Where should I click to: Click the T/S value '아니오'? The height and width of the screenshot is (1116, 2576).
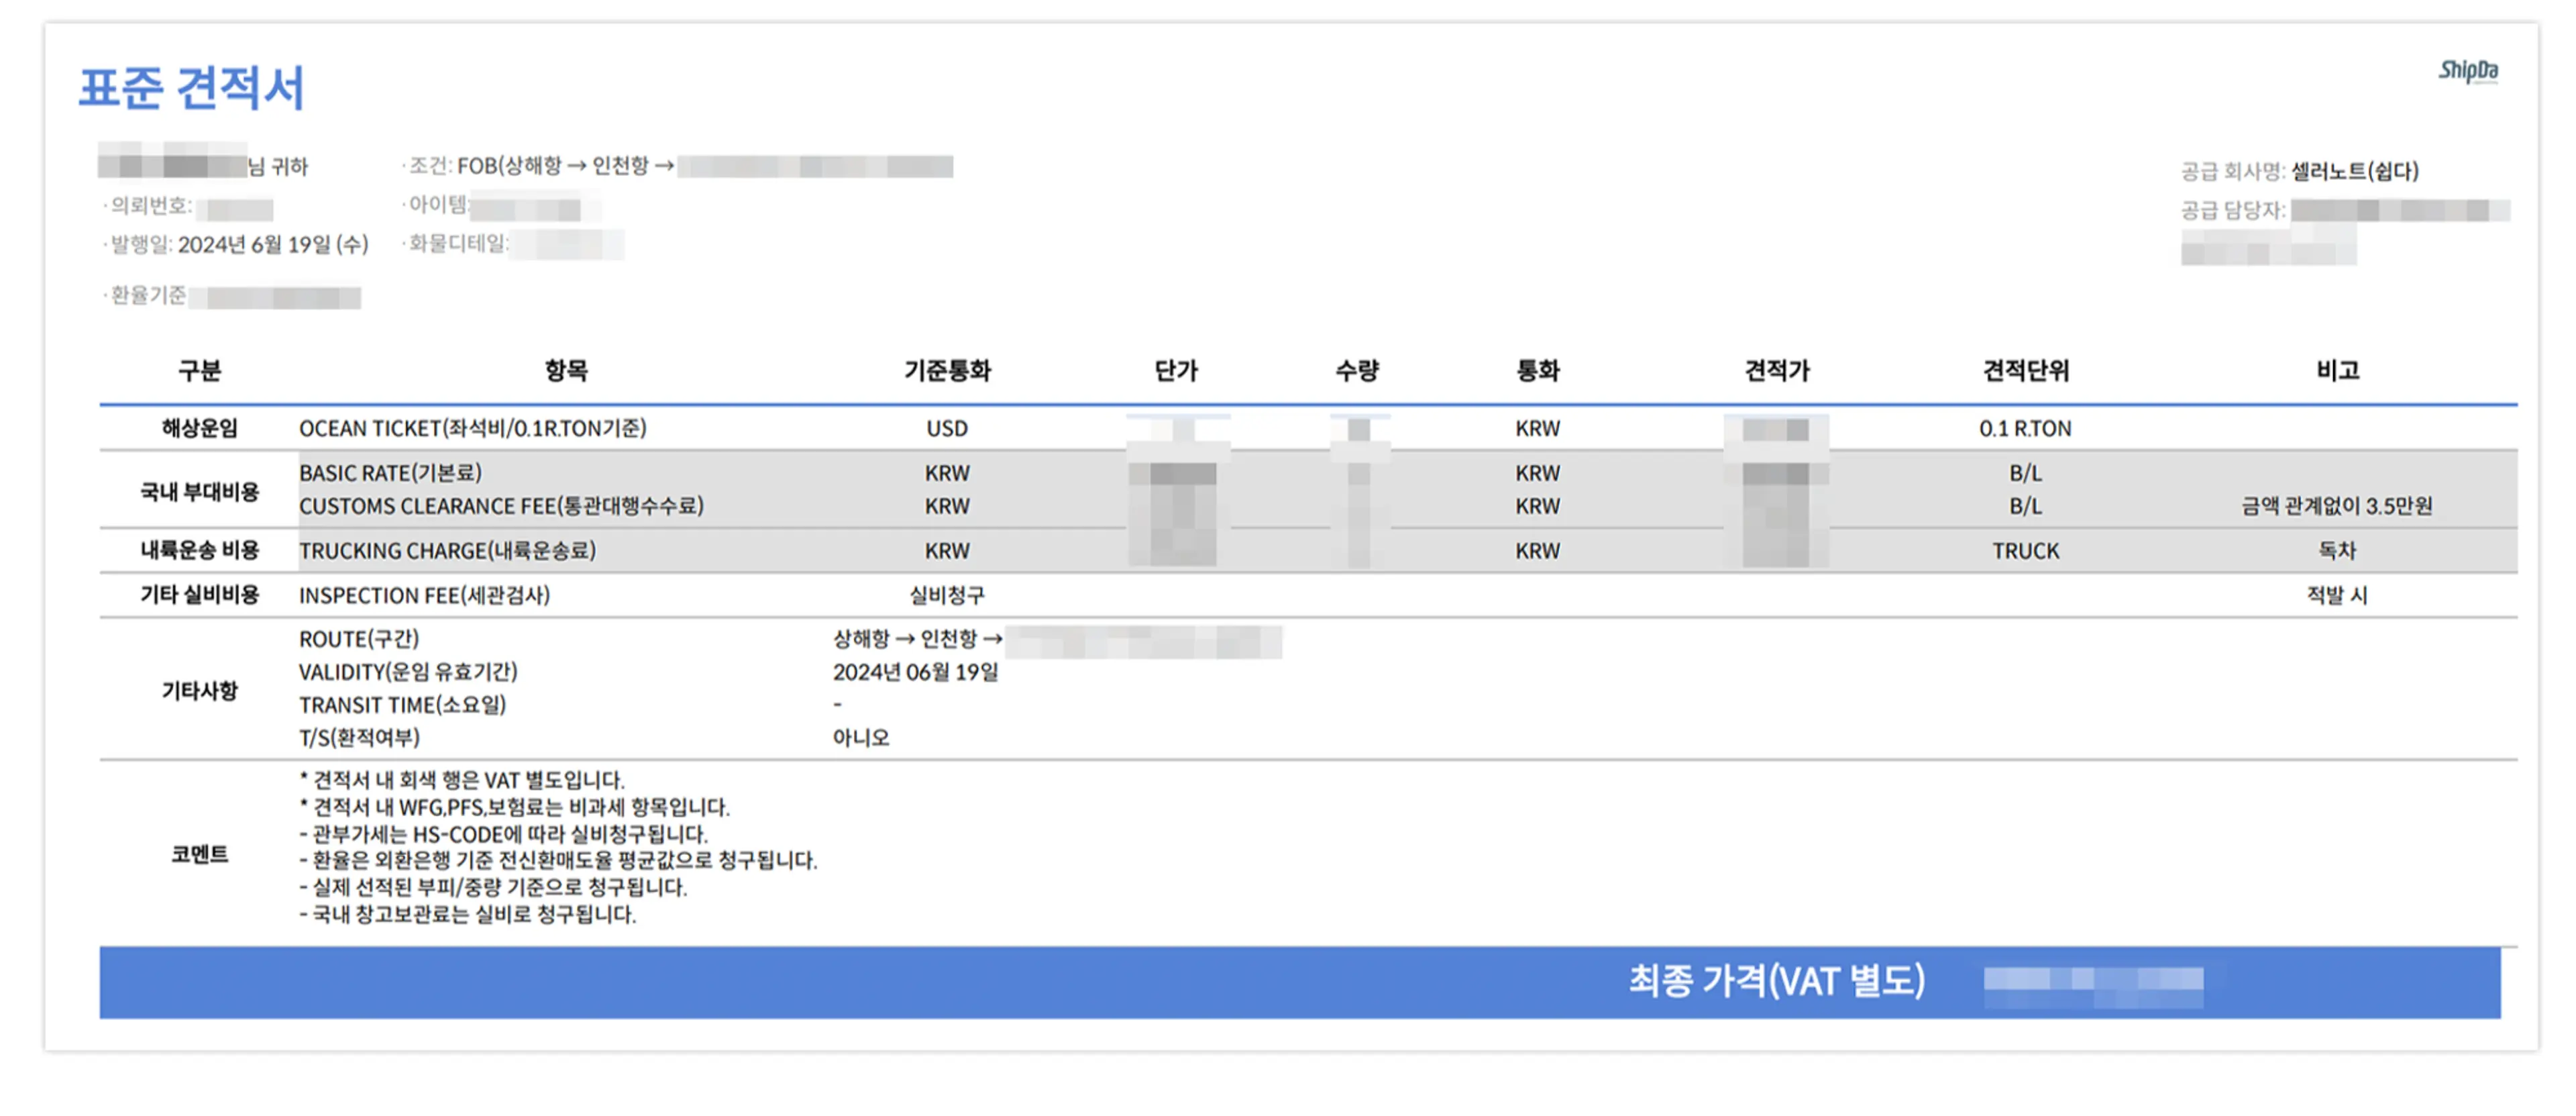(x=861, y=738)
